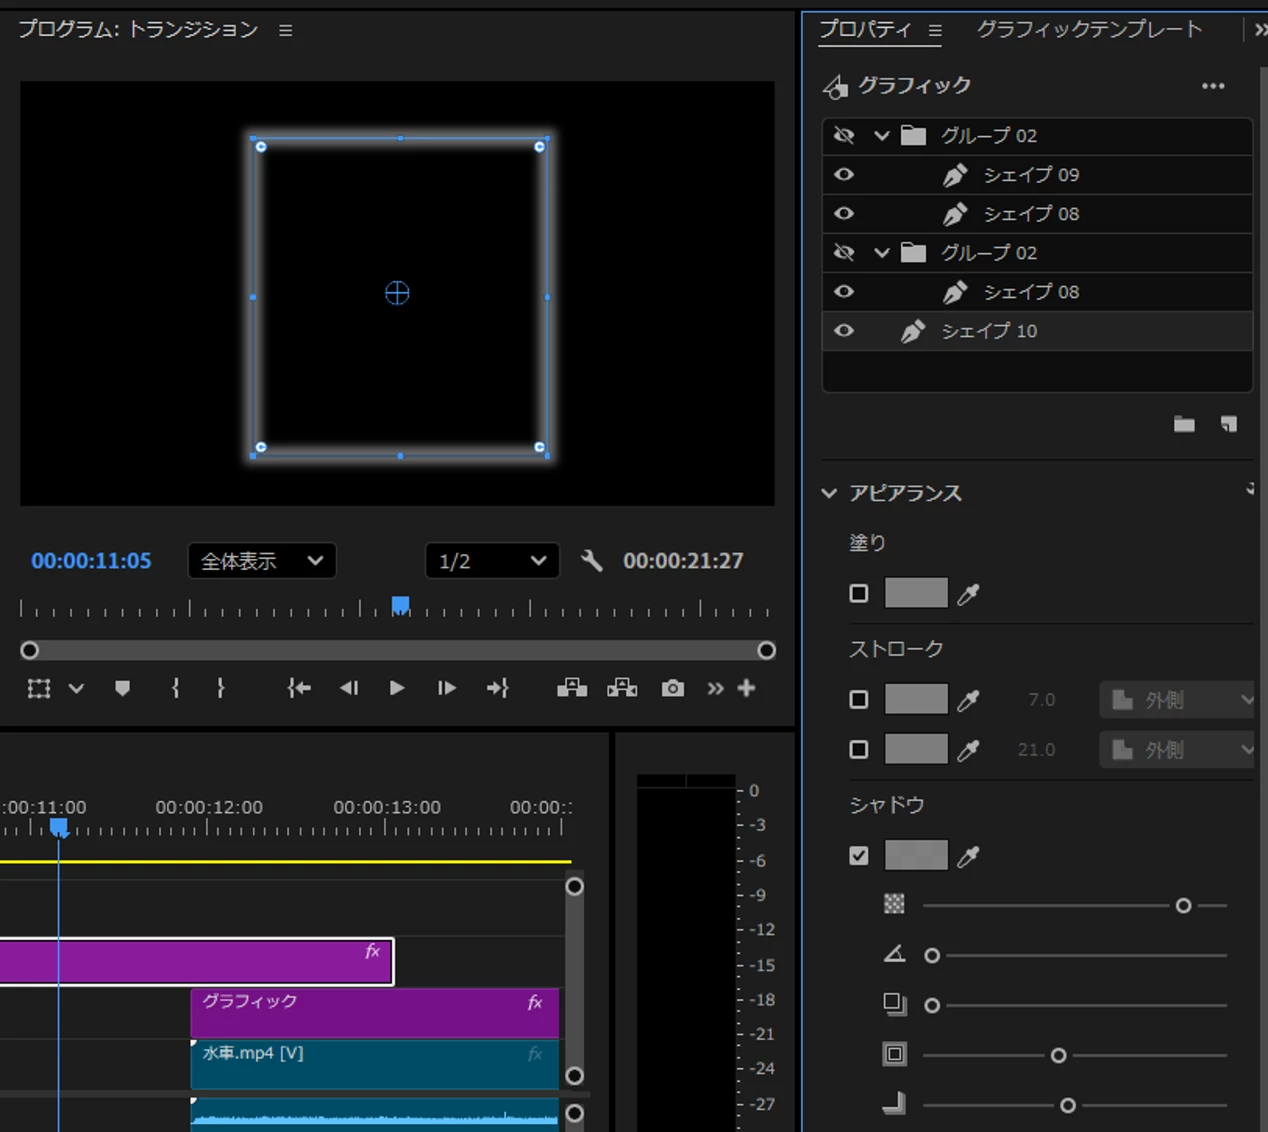
Task: Open the 1/2 playback resolution dropdown
Action: click(x=492, y=561)
